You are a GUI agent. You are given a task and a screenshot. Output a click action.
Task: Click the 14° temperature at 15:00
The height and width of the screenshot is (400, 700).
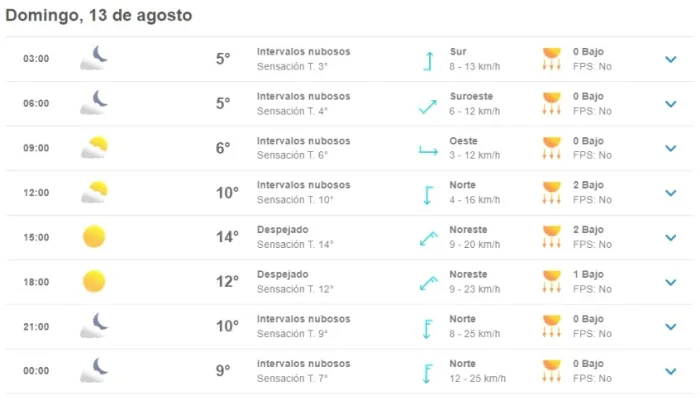coord(227,237)
